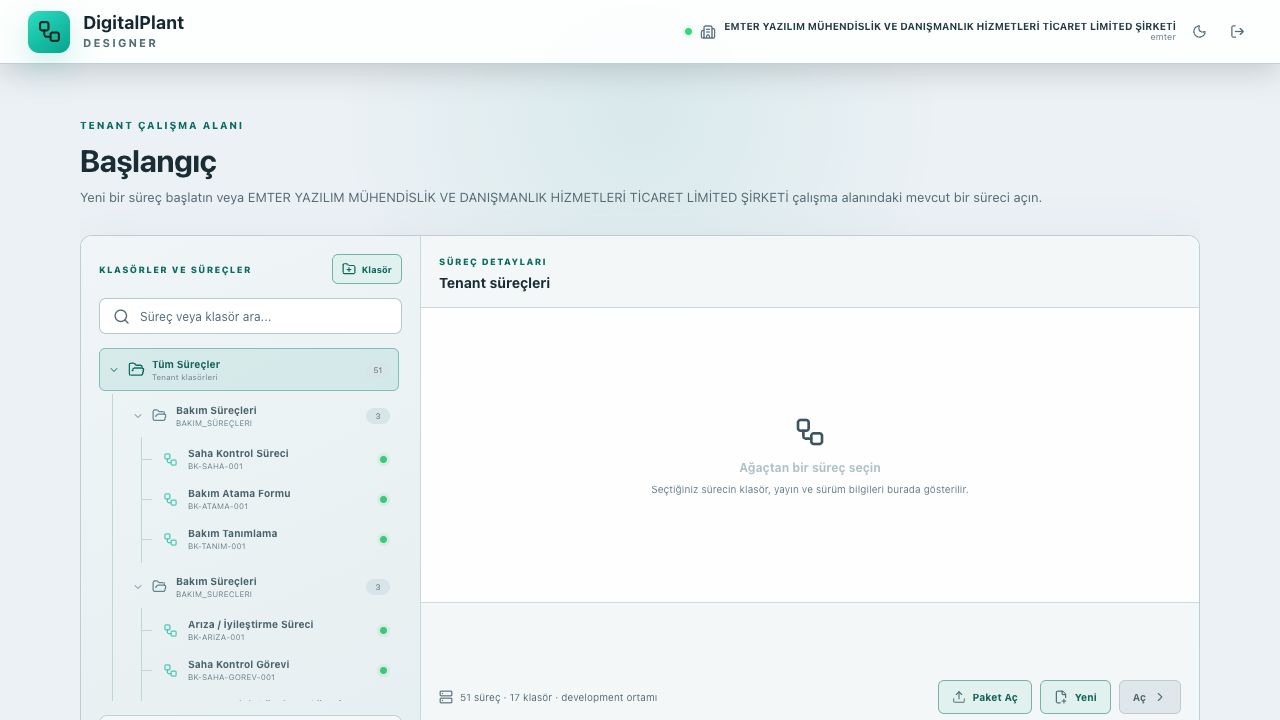Click the 51 count badge on Tüm Süreçler
Viewport: 1280px width, 720px height.
pyautogui.click(x=378, y=370)
